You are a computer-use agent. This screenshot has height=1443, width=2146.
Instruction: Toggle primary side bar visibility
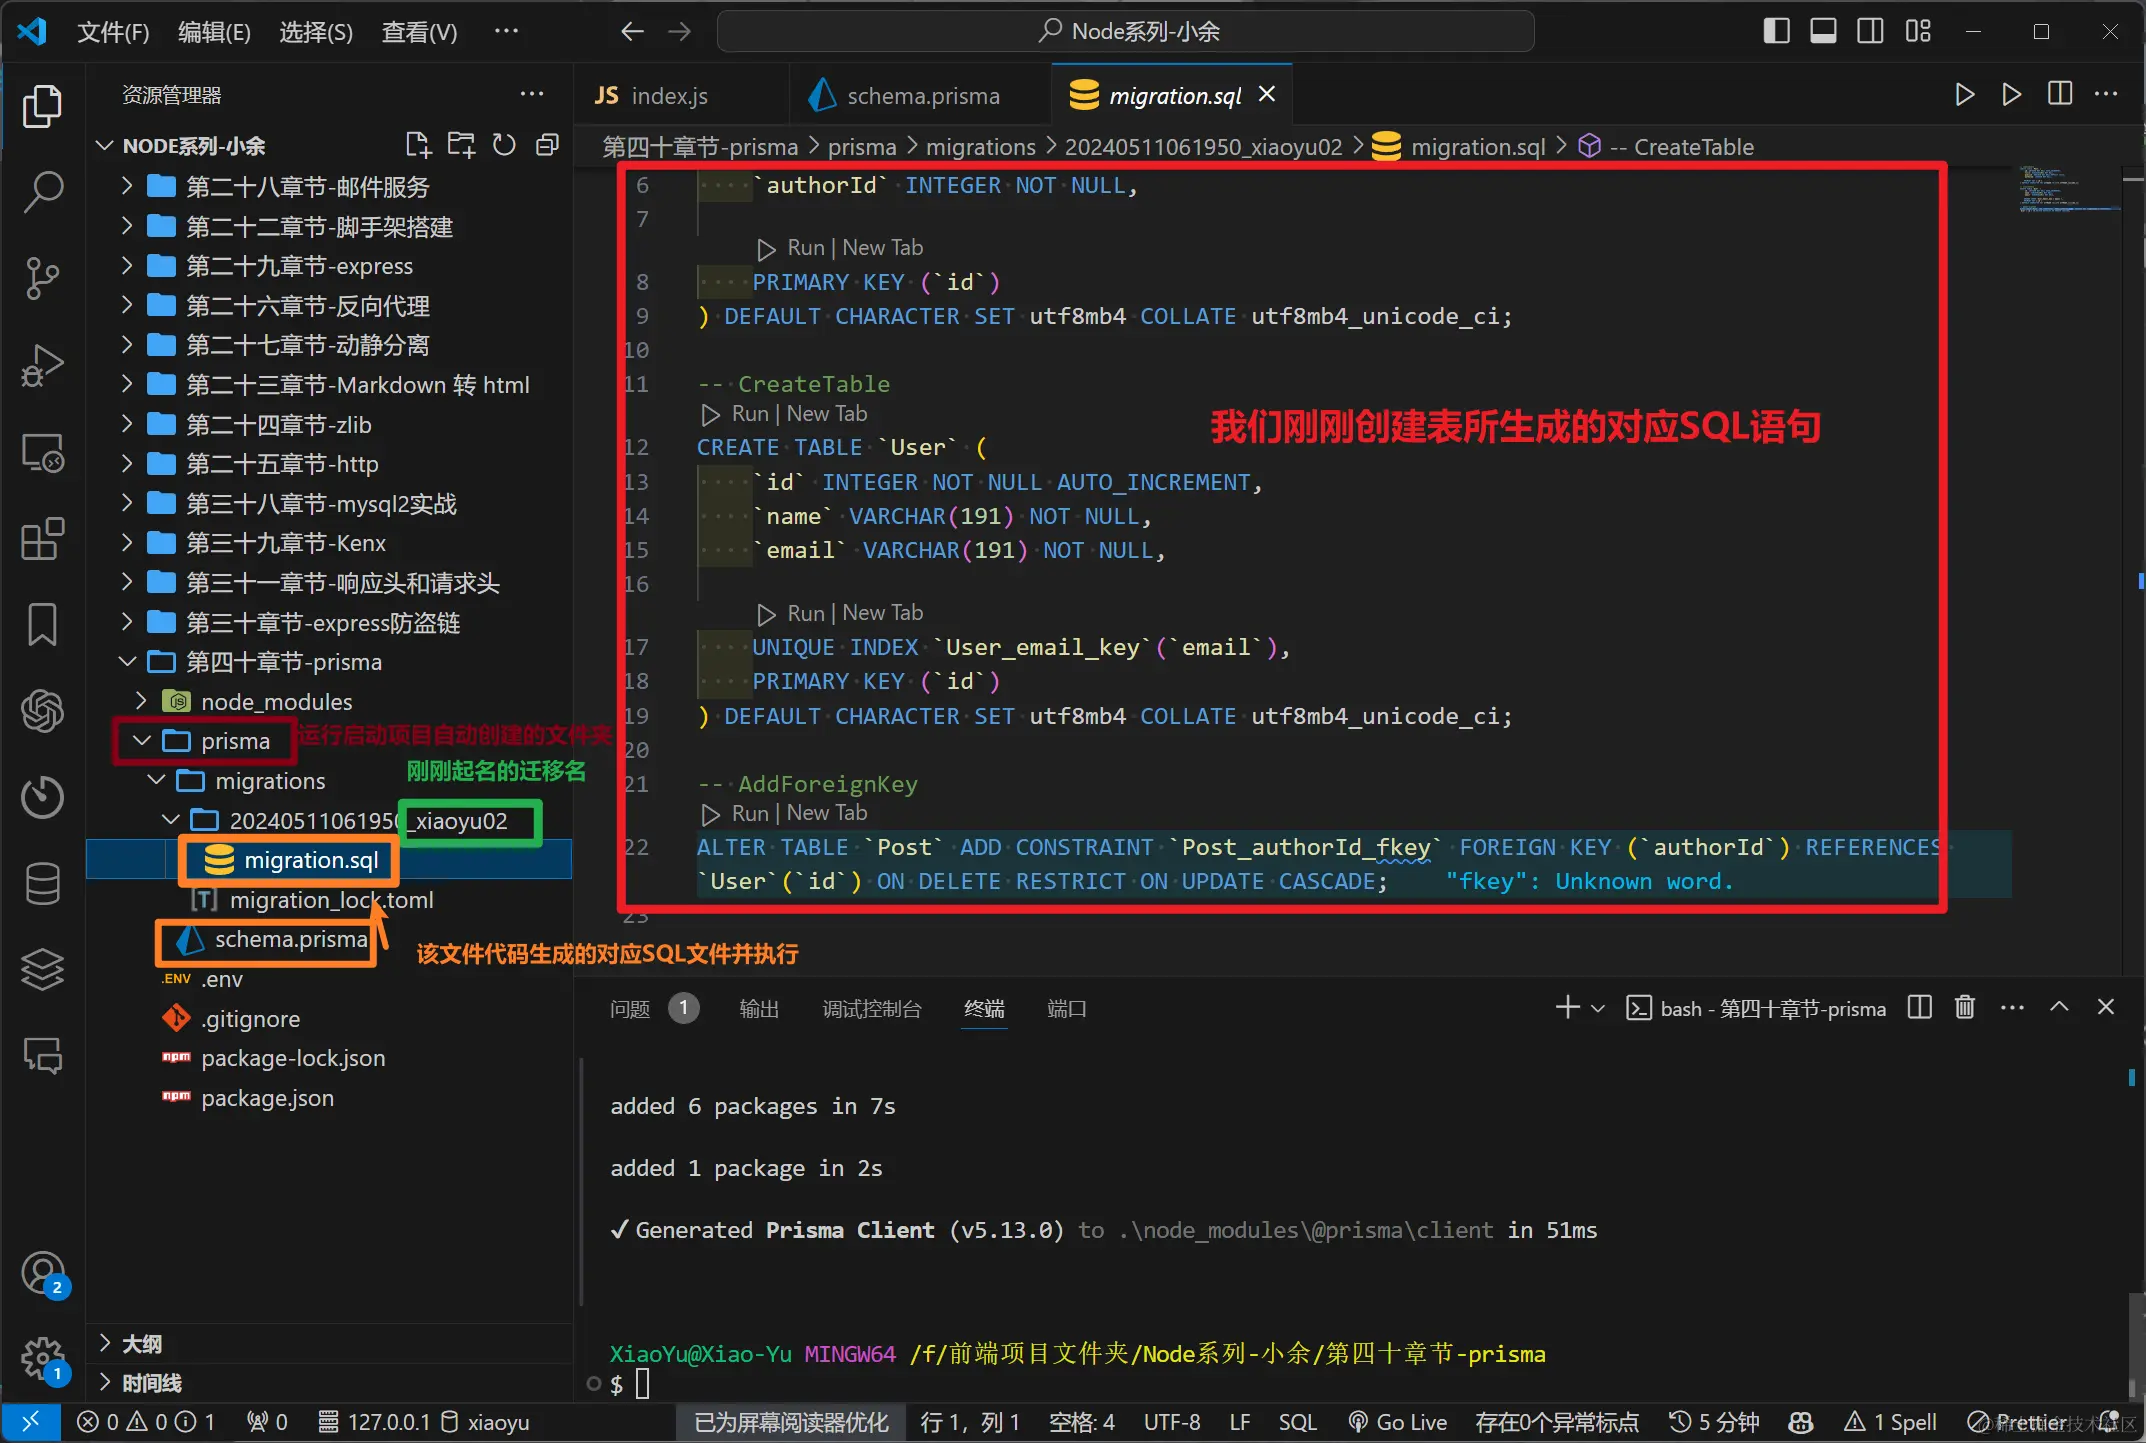point(1776,31)
